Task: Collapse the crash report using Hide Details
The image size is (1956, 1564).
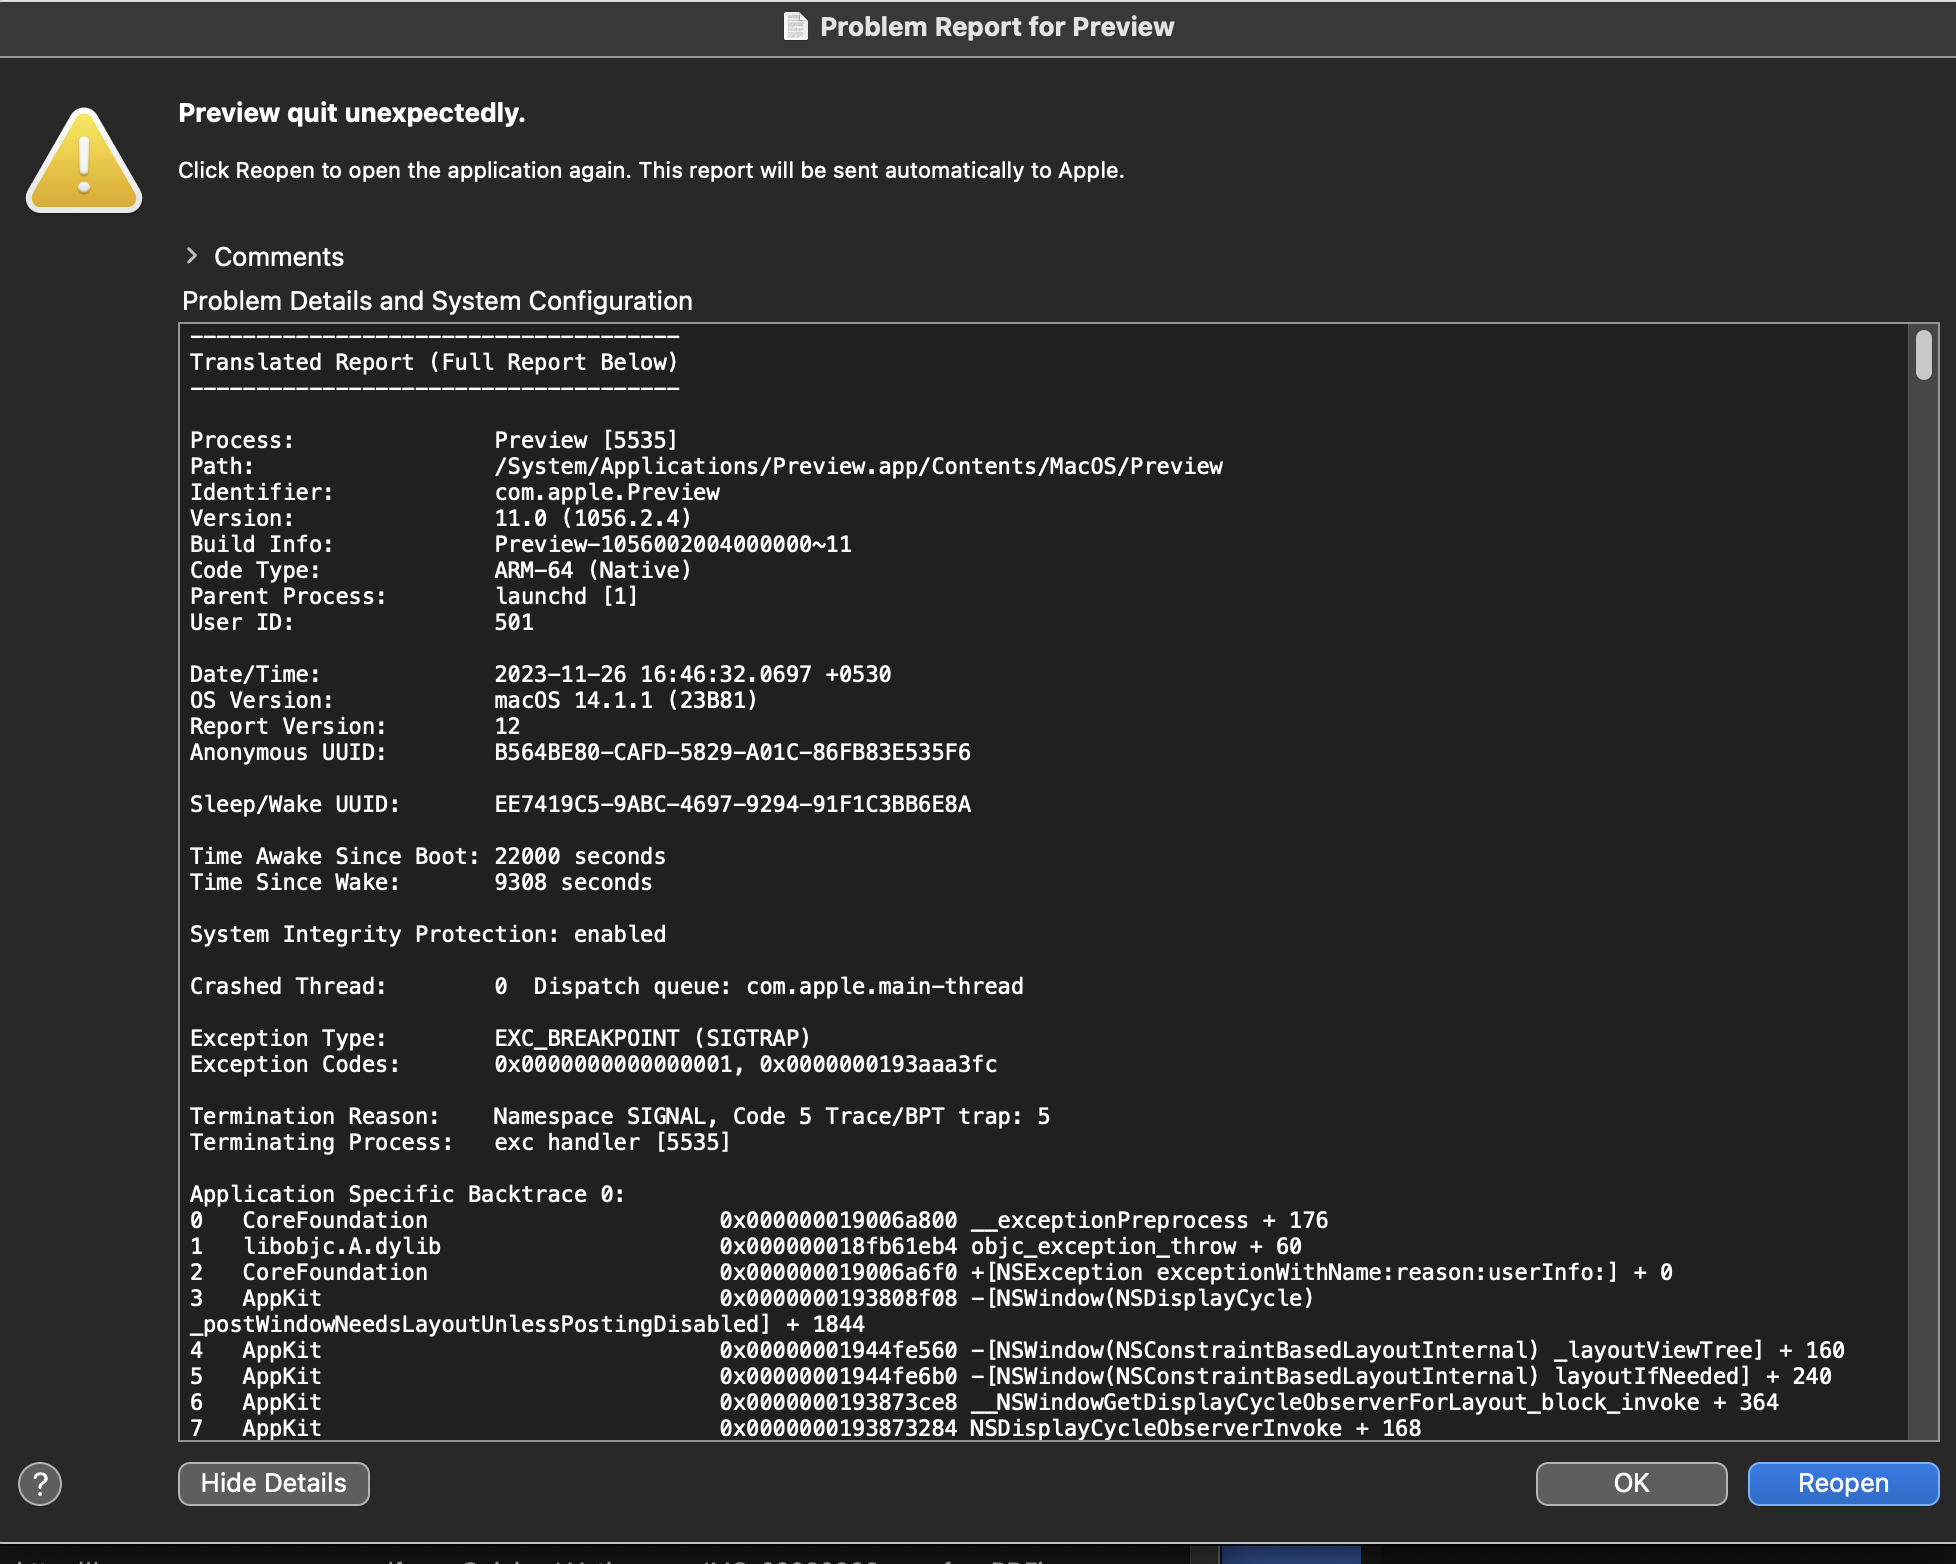Action: [273, 1484]
